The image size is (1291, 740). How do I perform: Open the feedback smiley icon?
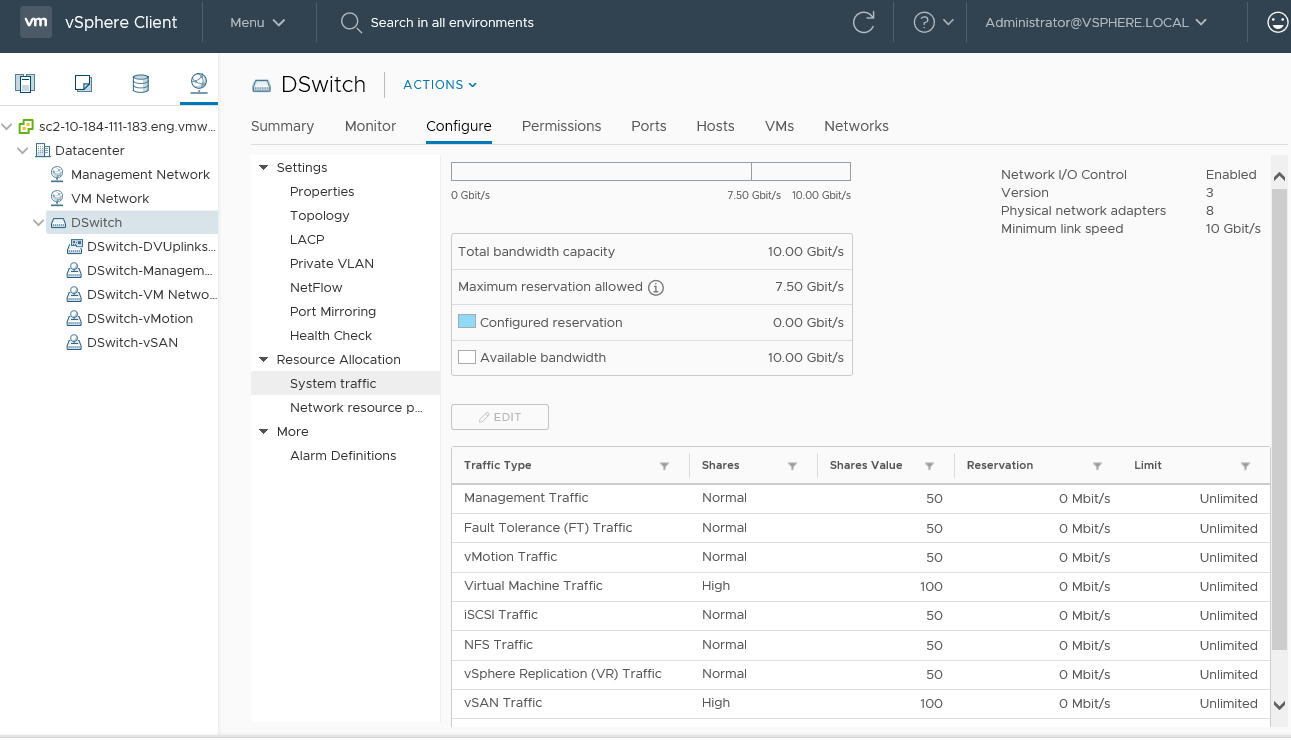click(1277, 22)
